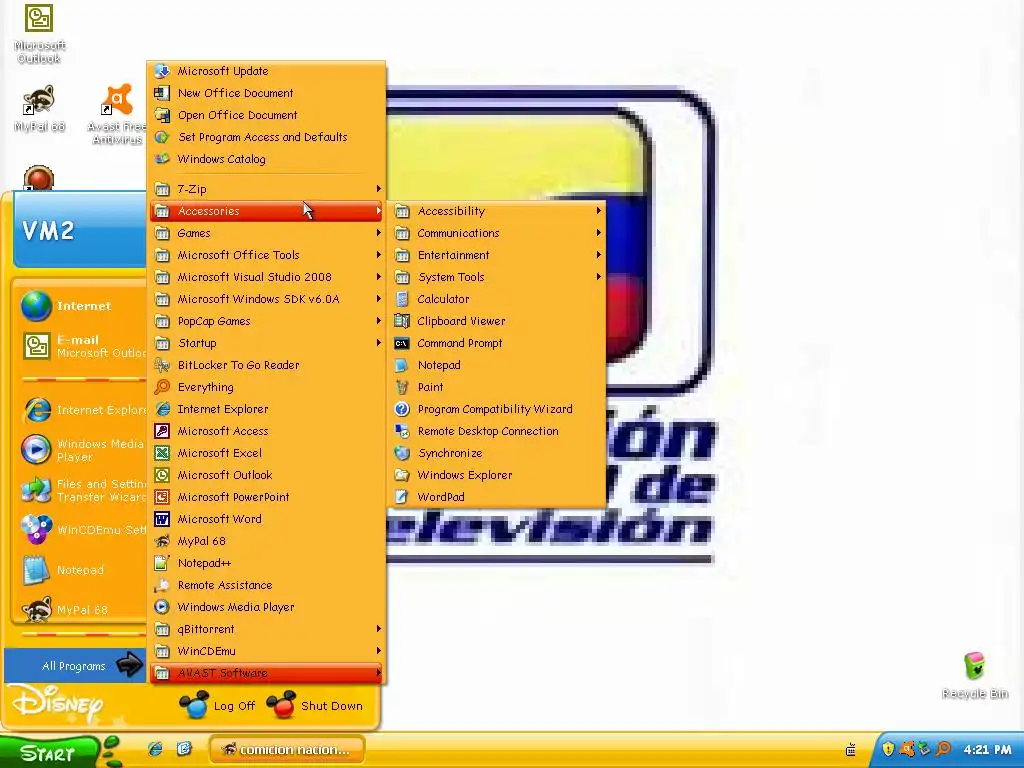Open WinCDEmu Settings in the Start menu
The height and width of the screenshot is (768, 1024).
(80, 530)
